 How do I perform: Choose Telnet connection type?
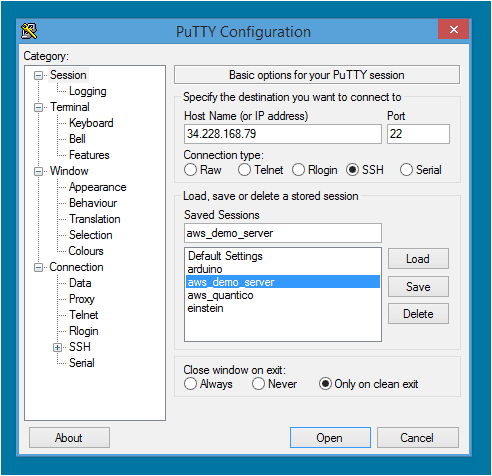[x=244, y=170]
